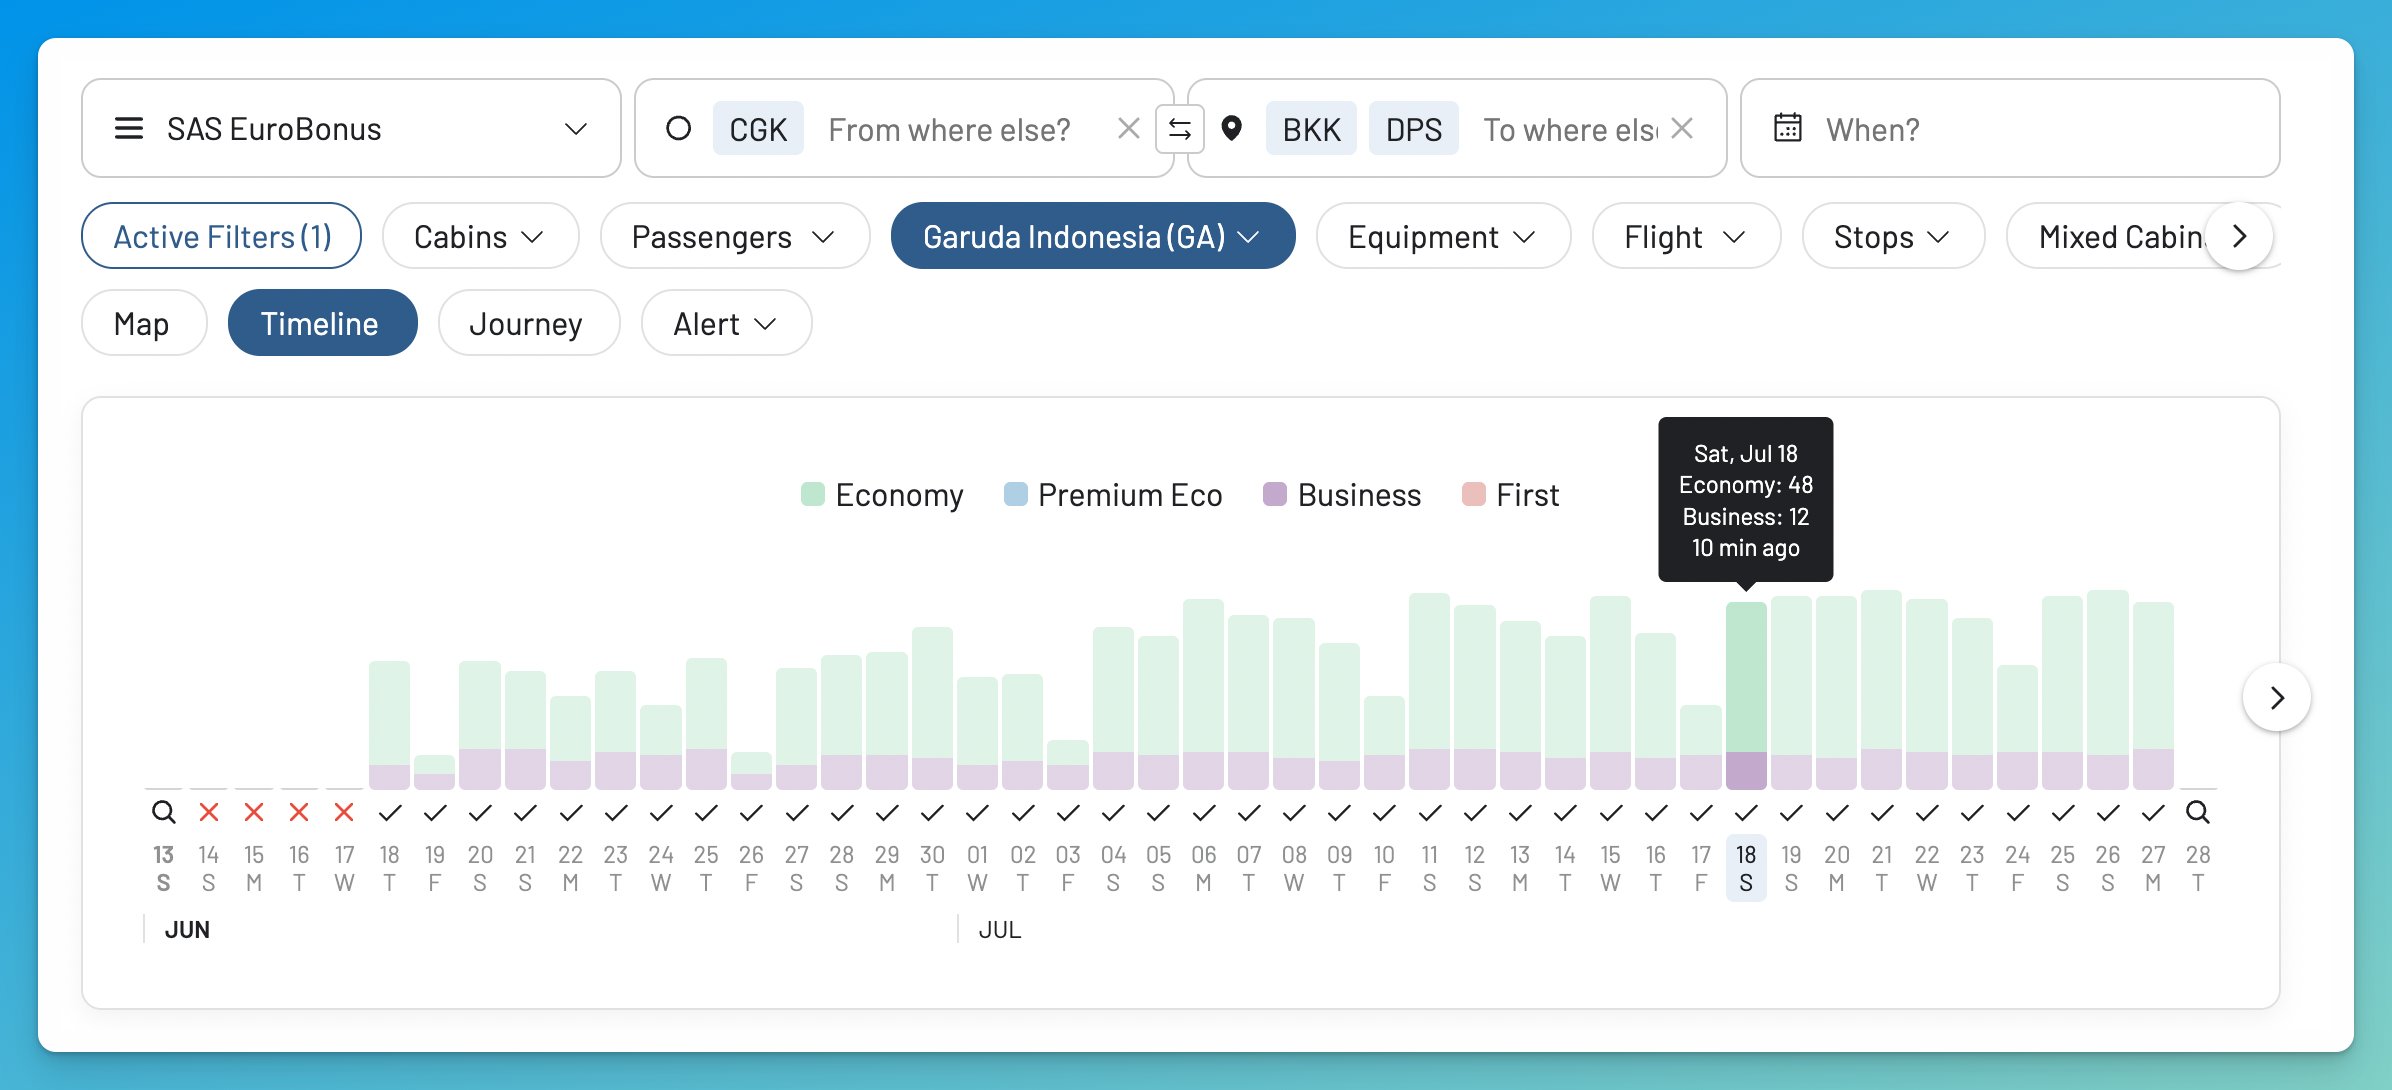The image size is (2392, 1090).
Task: Toggle Economy series in chart legend
Action: (x=882, y=495)
